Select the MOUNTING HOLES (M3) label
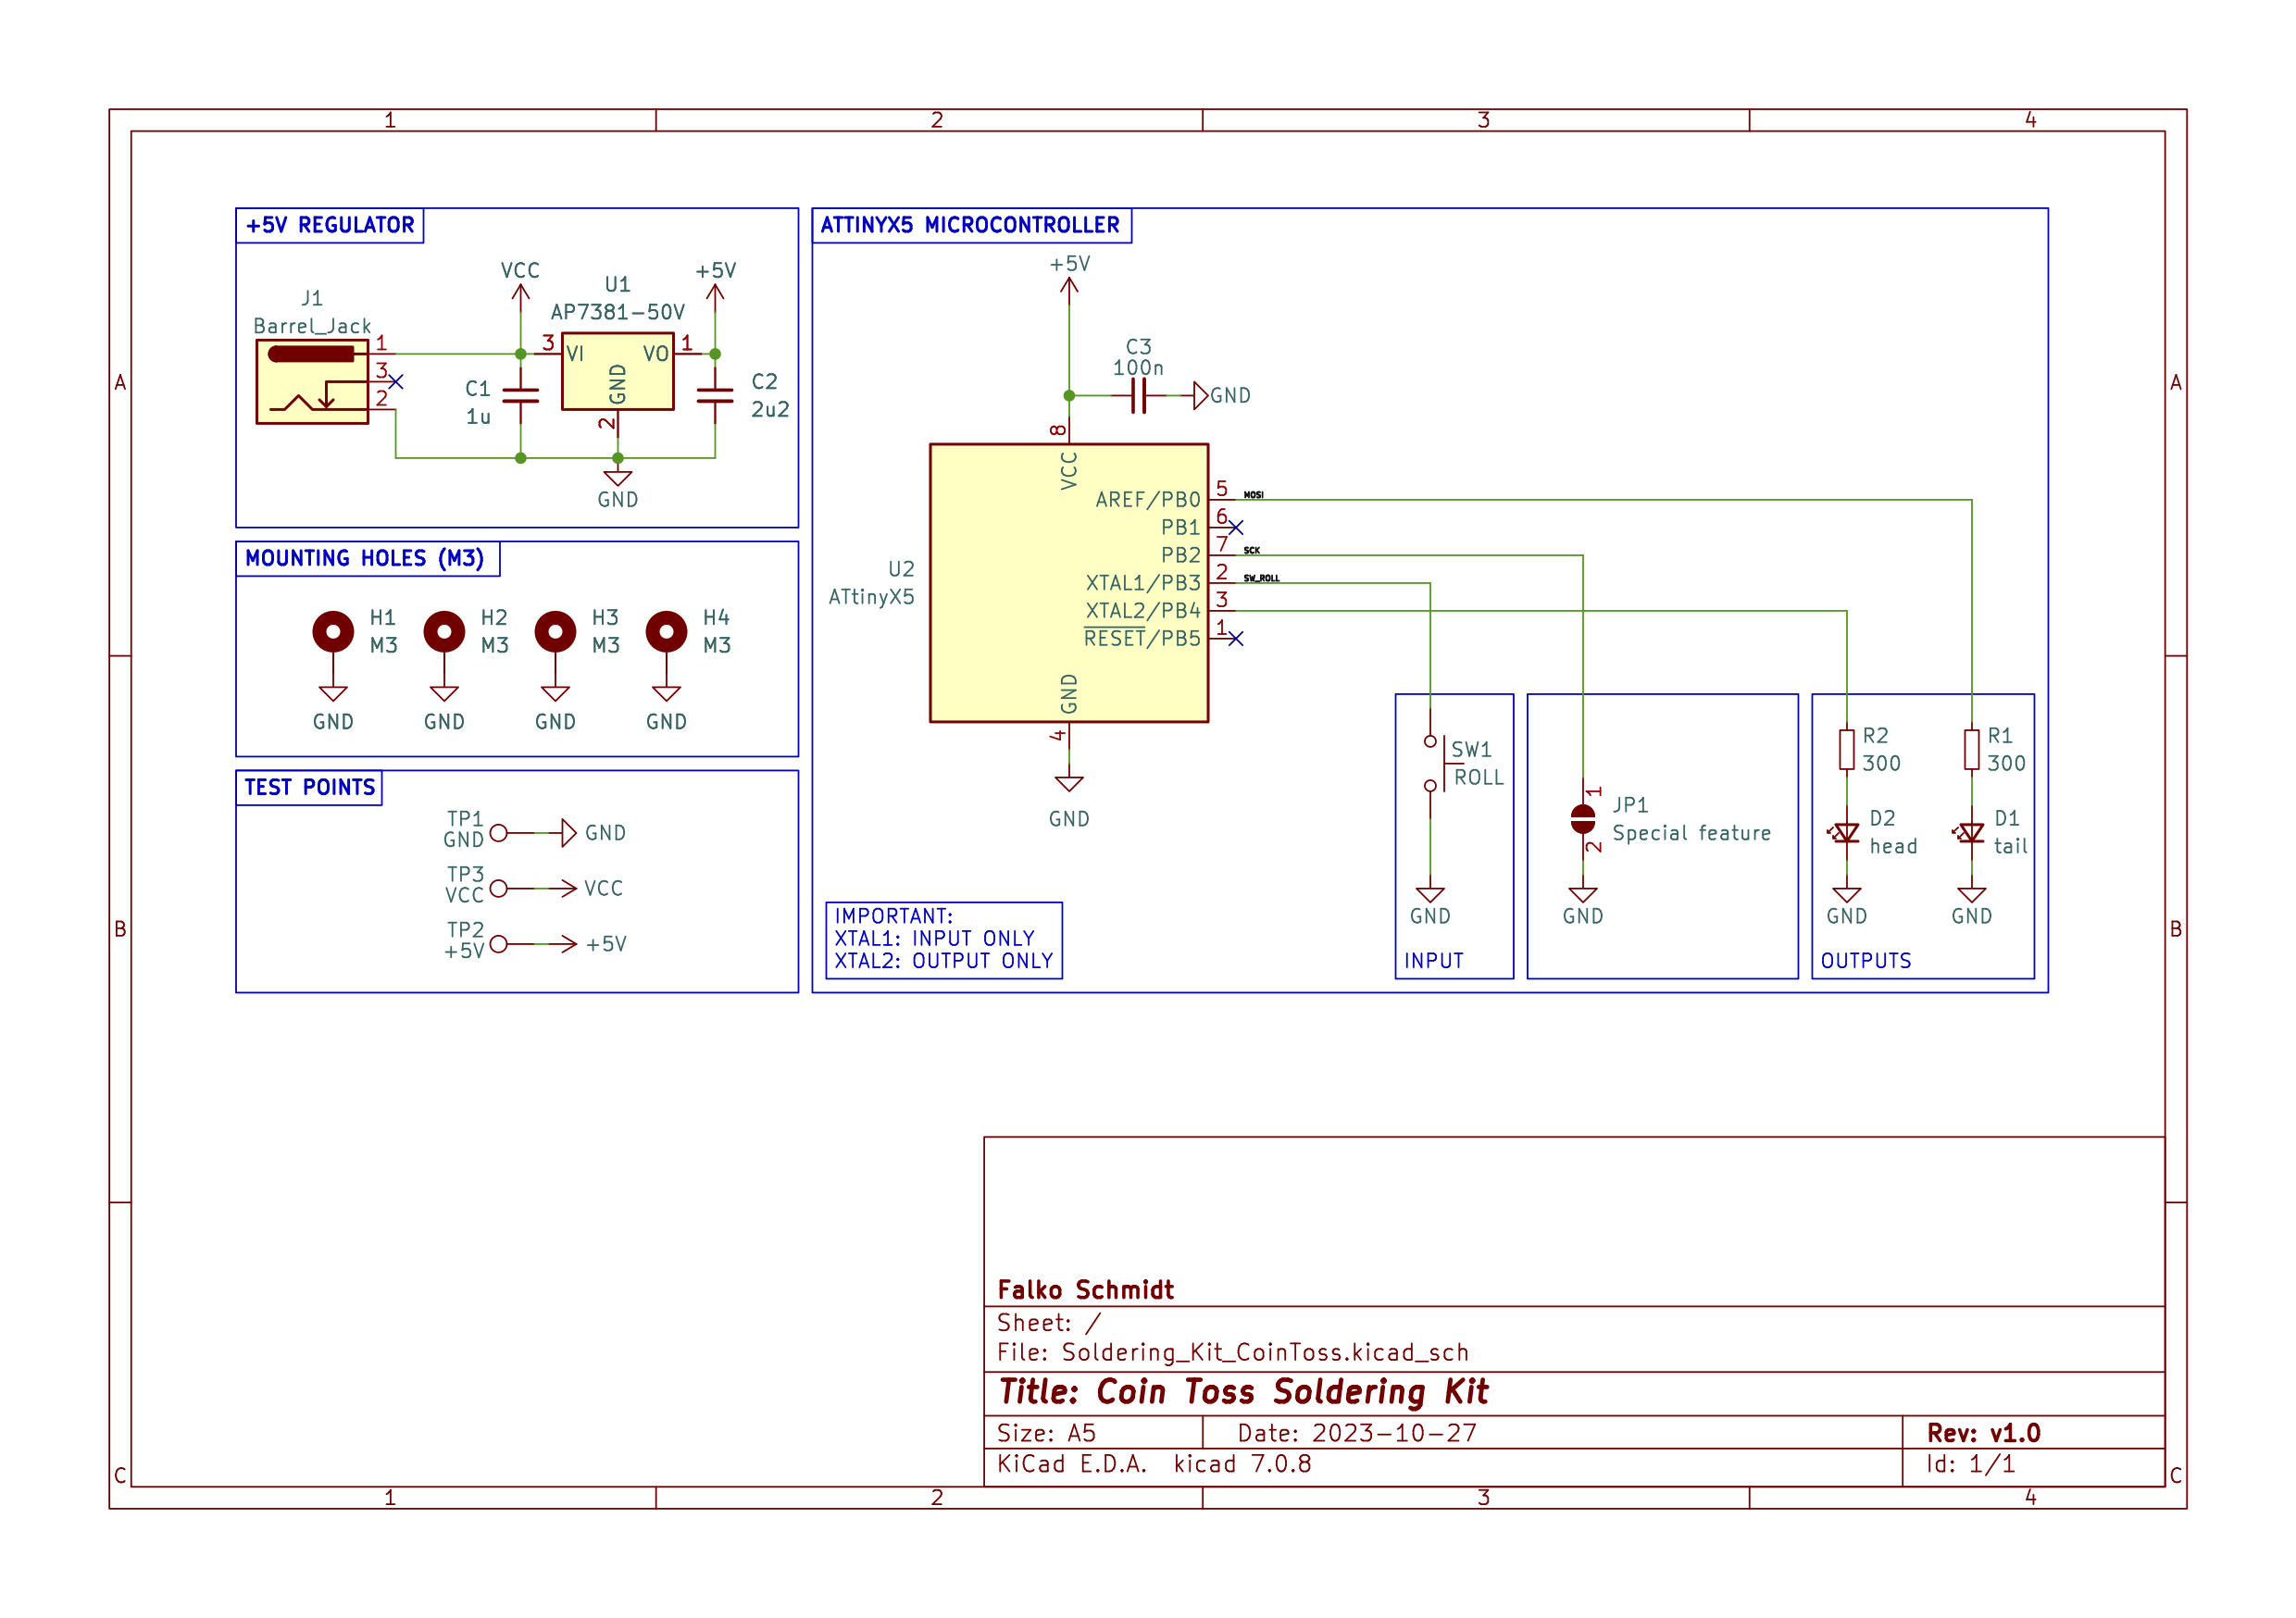The height and width of the screenshot is (1618, 2296). (x=365, y=558)
